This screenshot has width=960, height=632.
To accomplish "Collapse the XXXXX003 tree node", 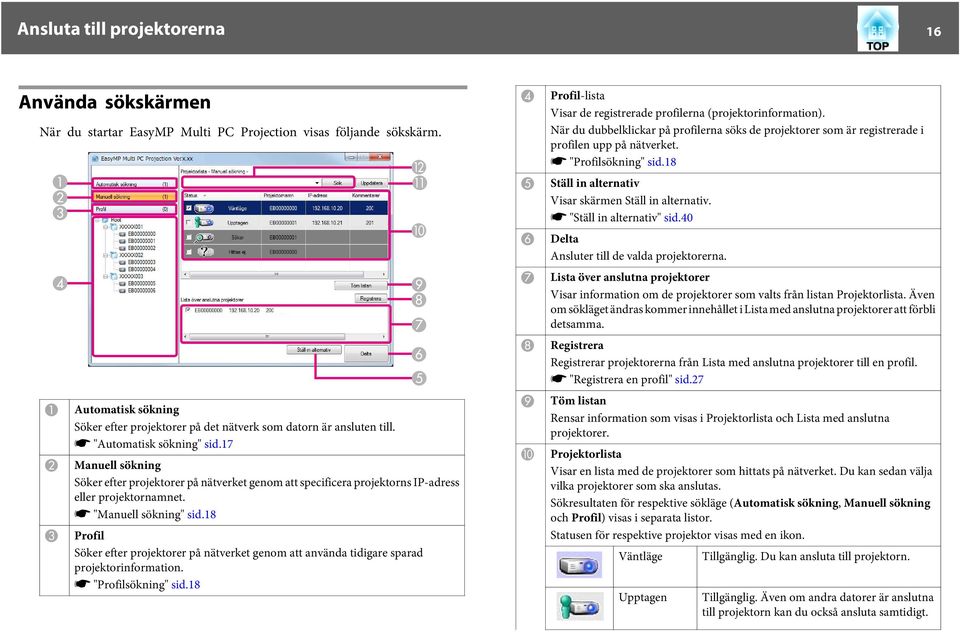I will pyautogui.click(x=106, y=276).
